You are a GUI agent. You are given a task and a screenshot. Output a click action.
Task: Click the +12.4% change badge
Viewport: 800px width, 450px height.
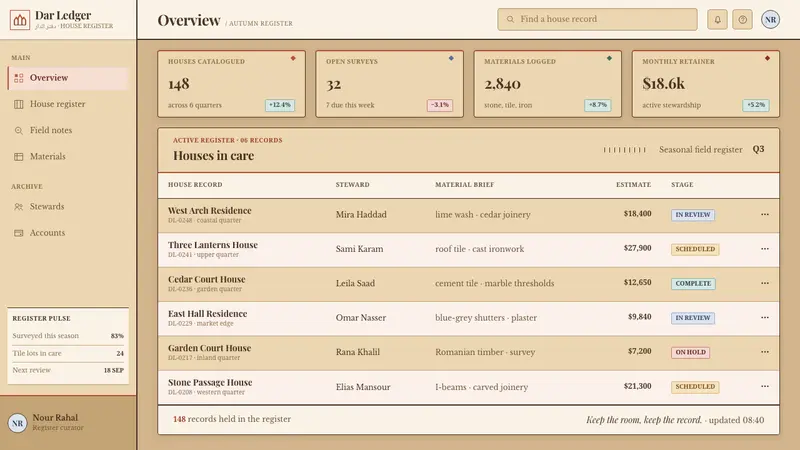coord(280,105)
